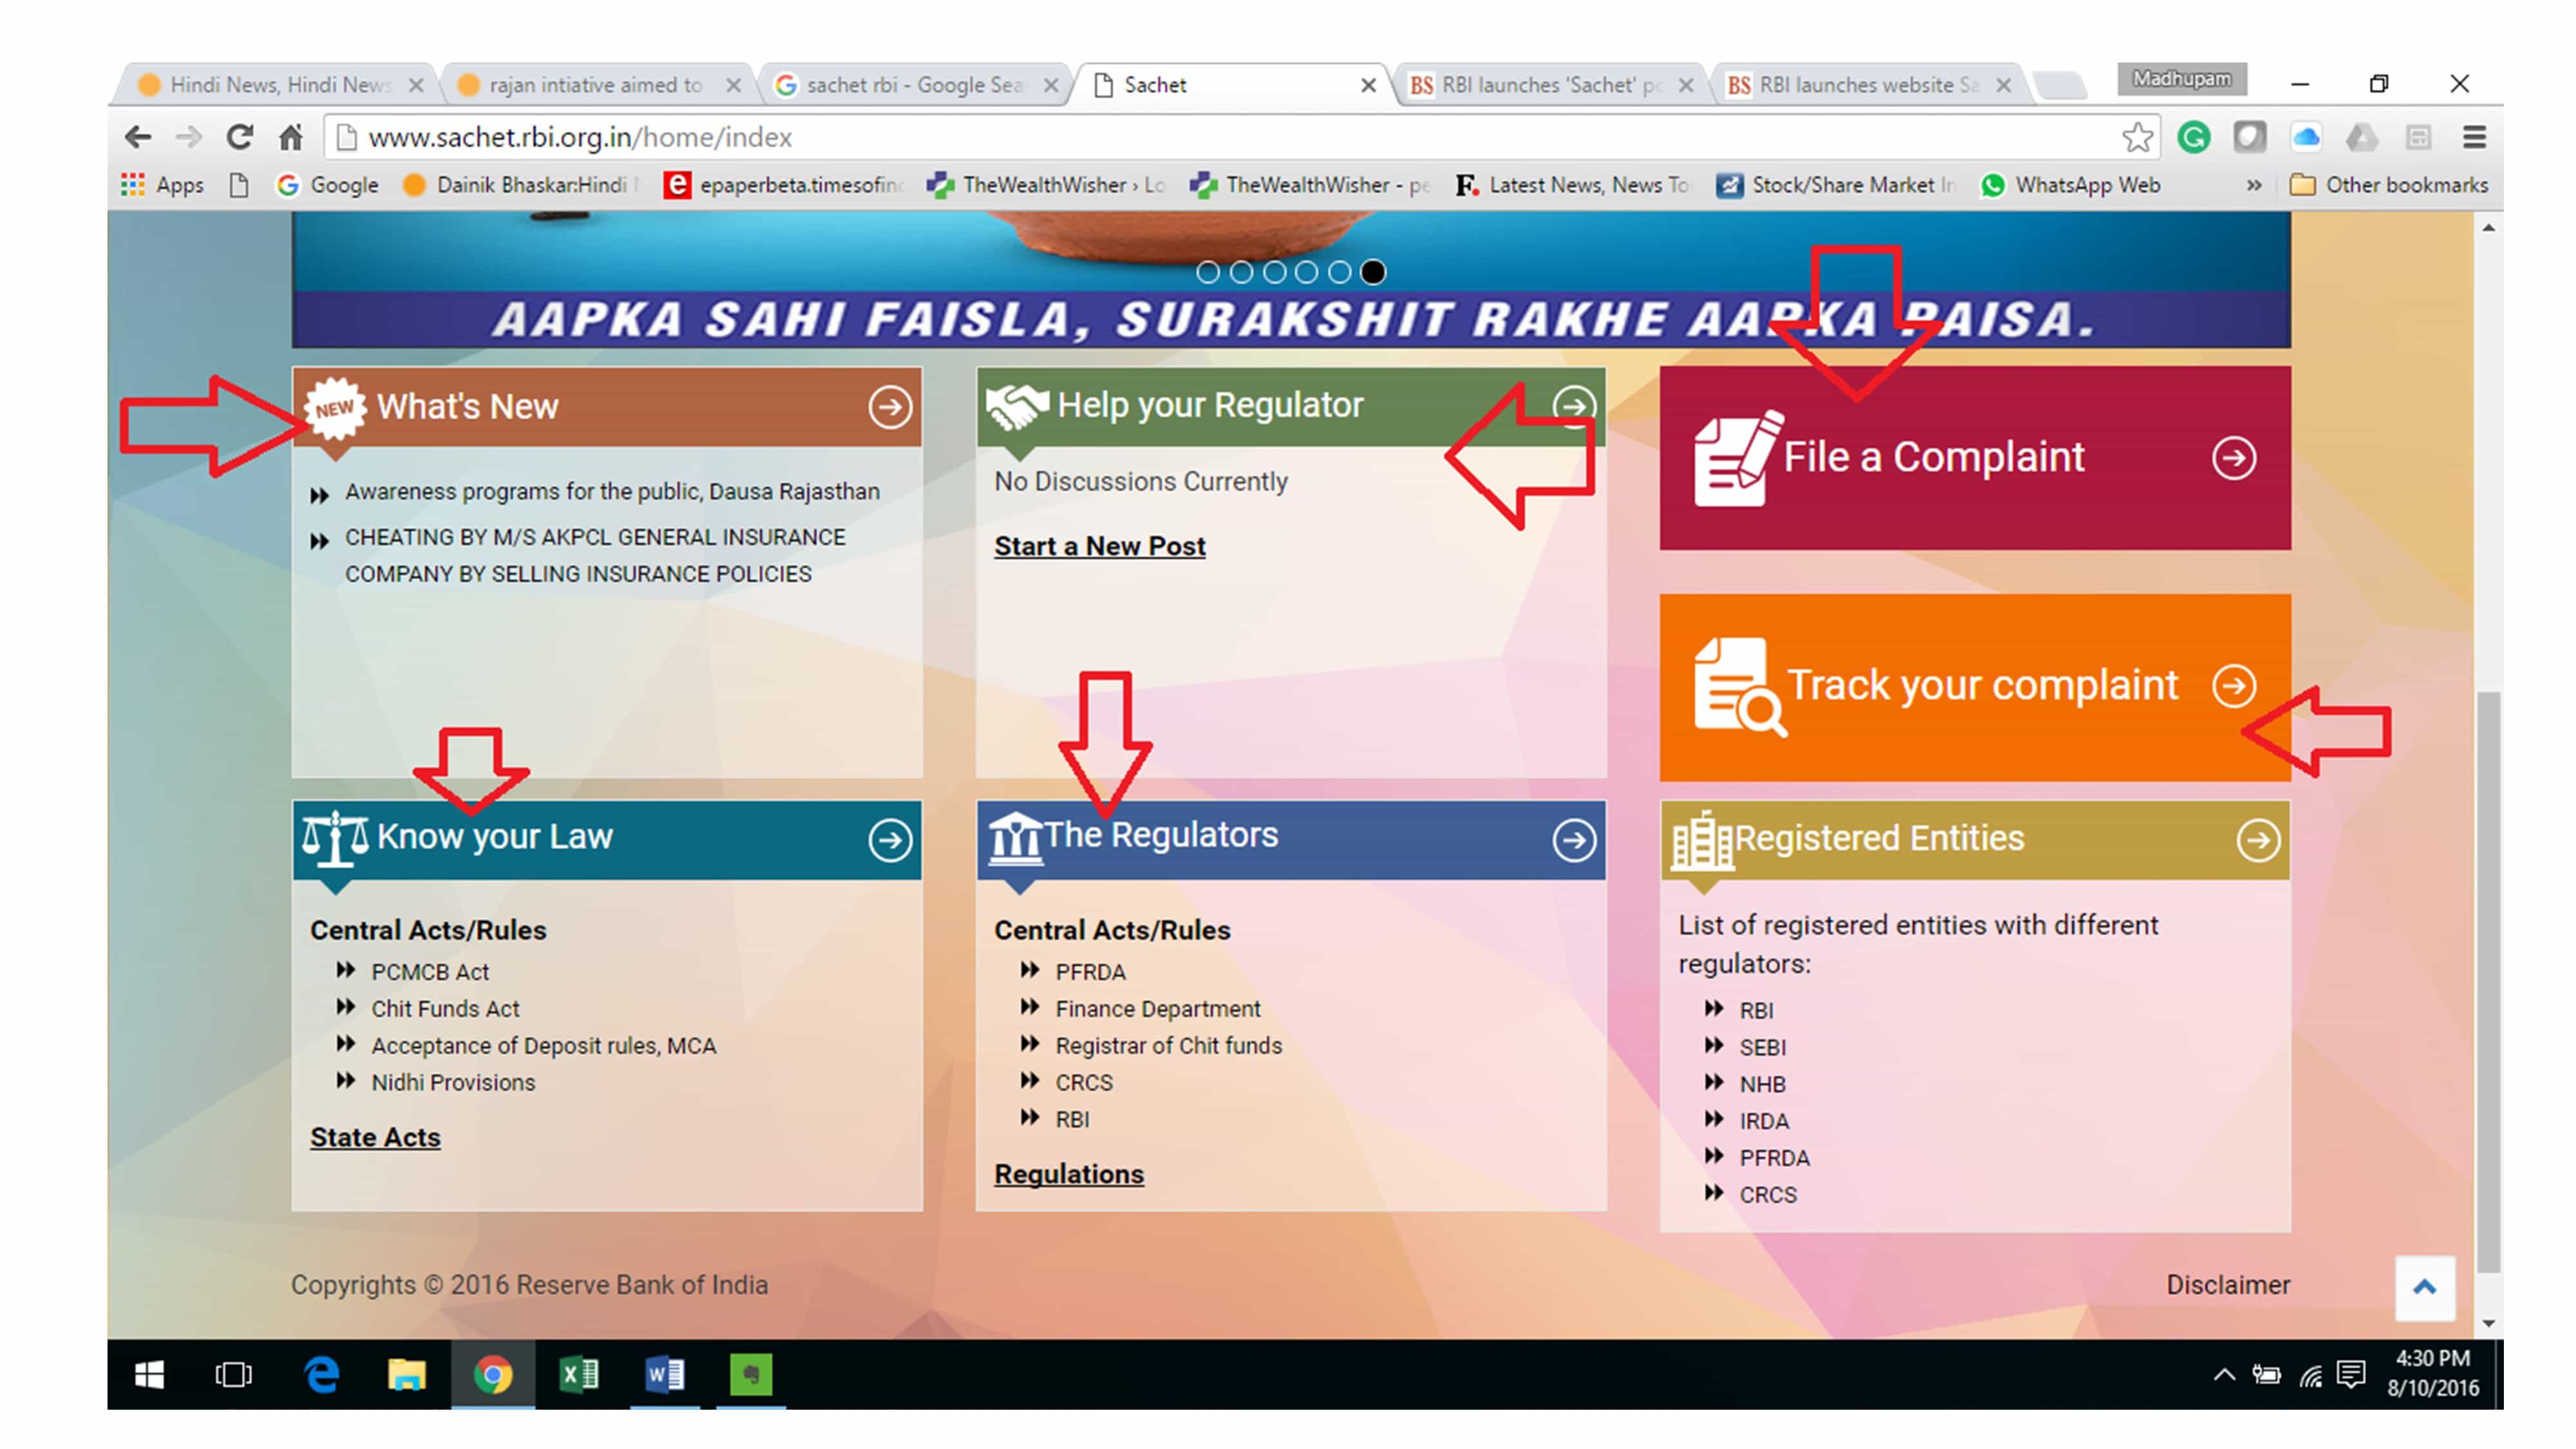This screenshot has width=2576, height=1449.
Task: Bookmark this page with the star icon
Action: point(2137,137)
